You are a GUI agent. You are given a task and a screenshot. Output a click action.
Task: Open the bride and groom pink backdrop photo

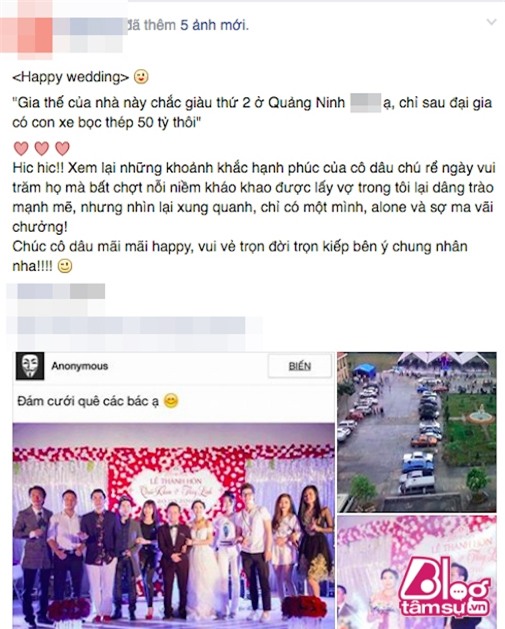pyautogui.click(x=416, y=572)
